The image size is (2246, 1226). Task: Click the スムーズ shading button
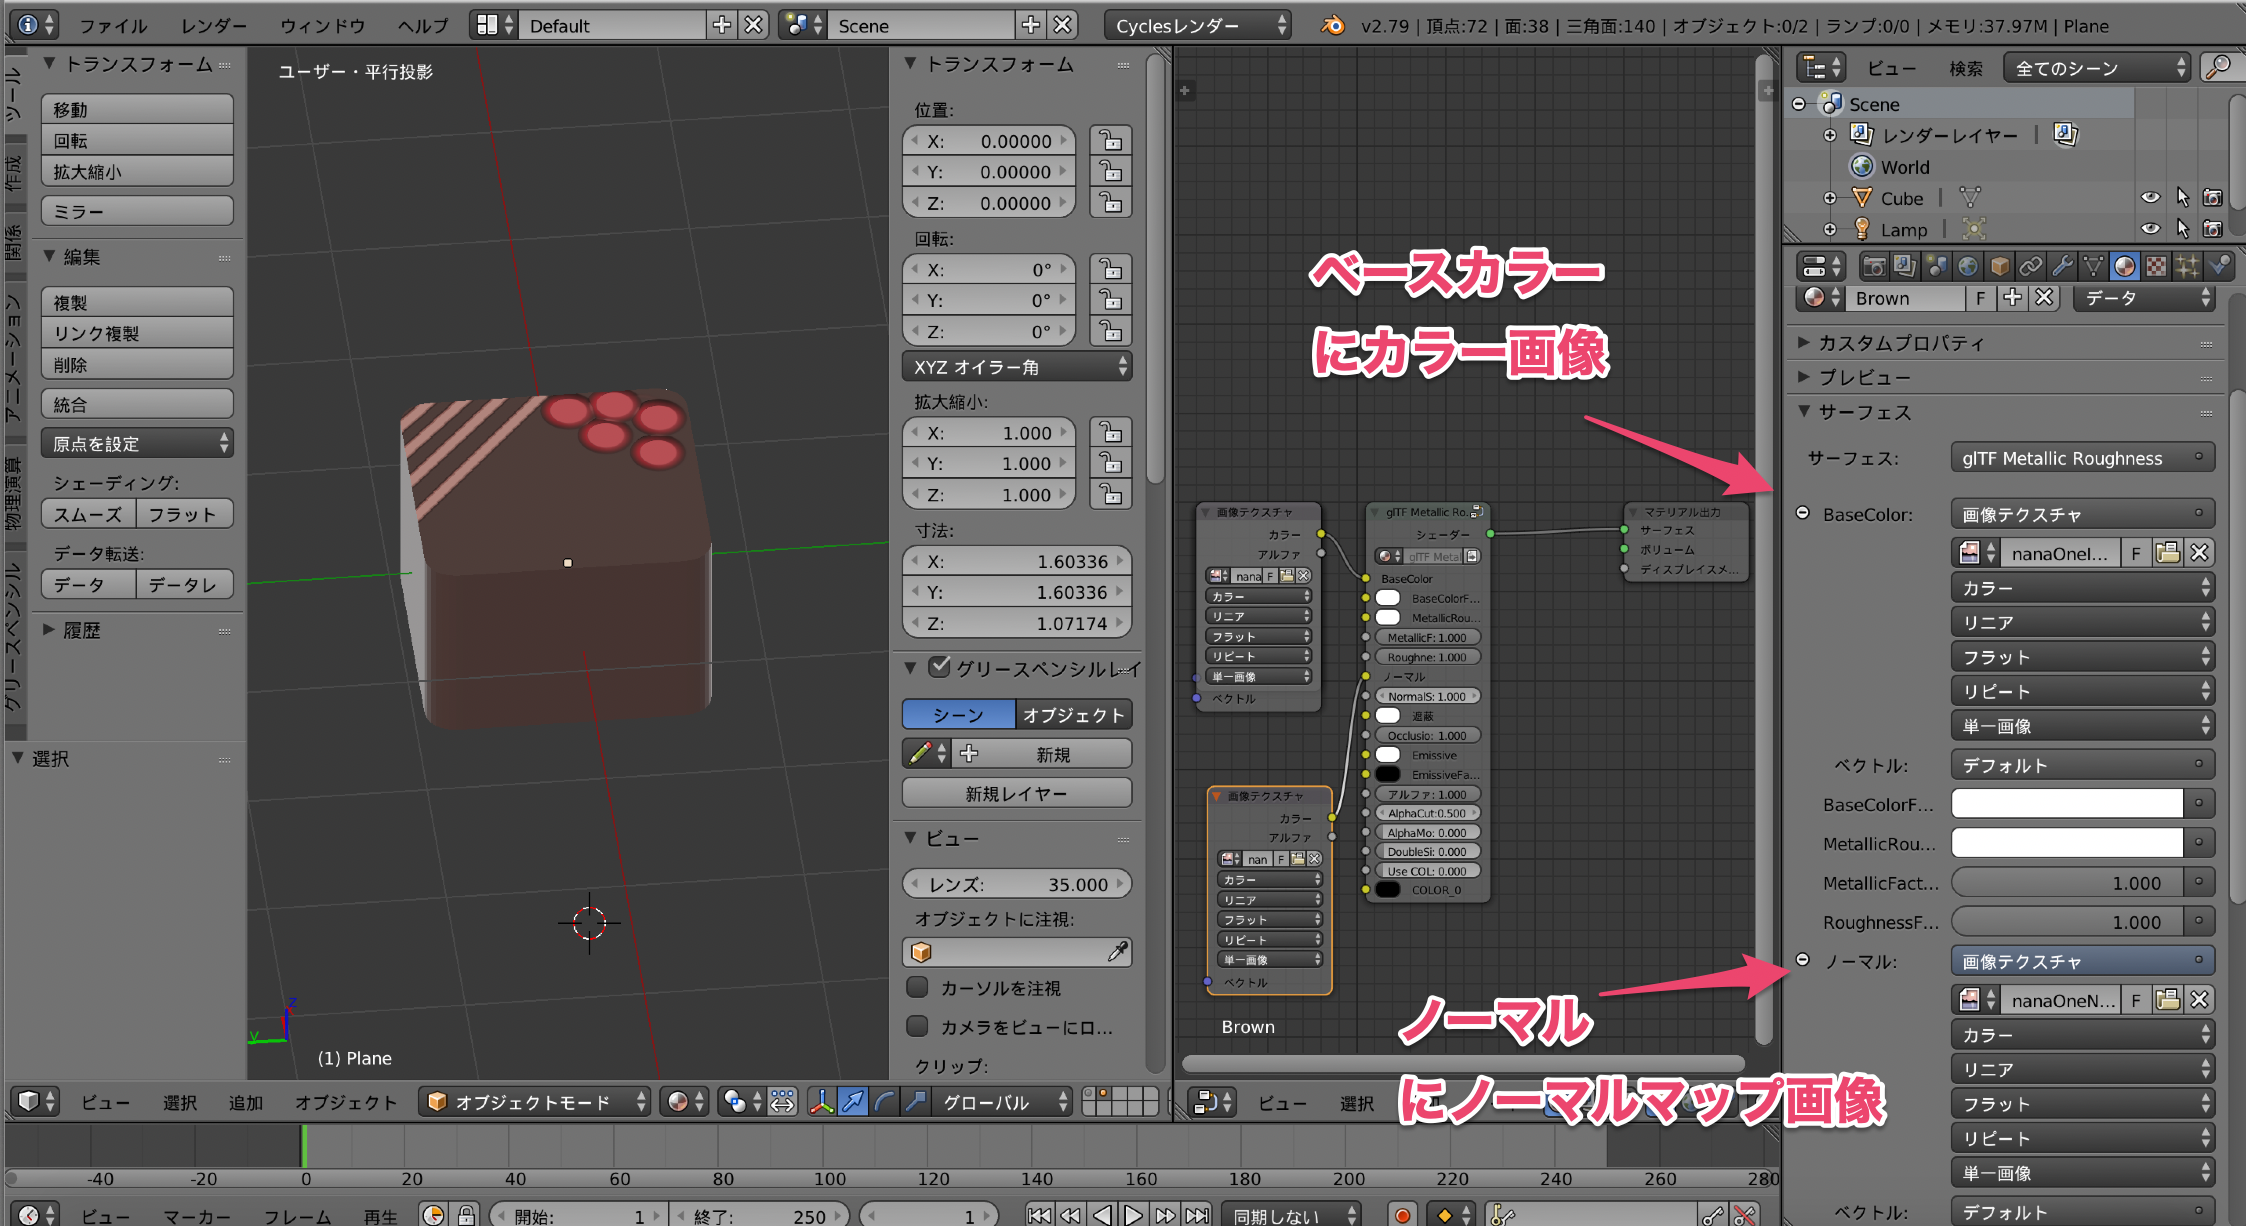pyautogui.click(x=88, y=514)
